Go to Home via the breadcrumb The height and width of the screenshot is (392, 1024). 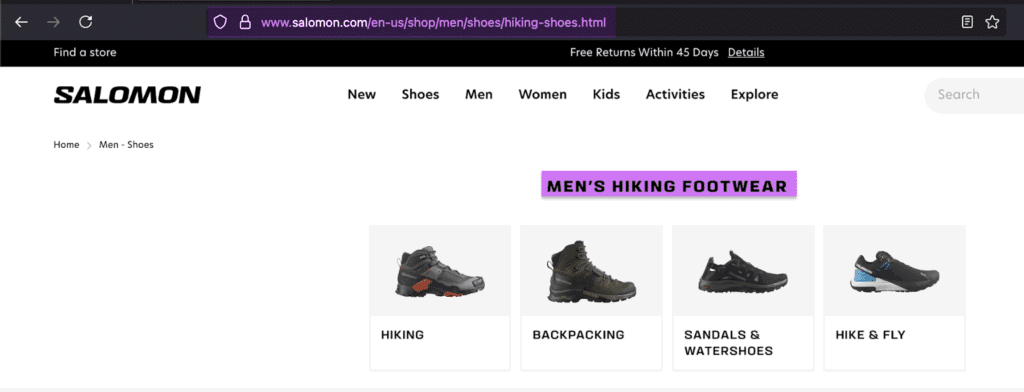[66, 145]
